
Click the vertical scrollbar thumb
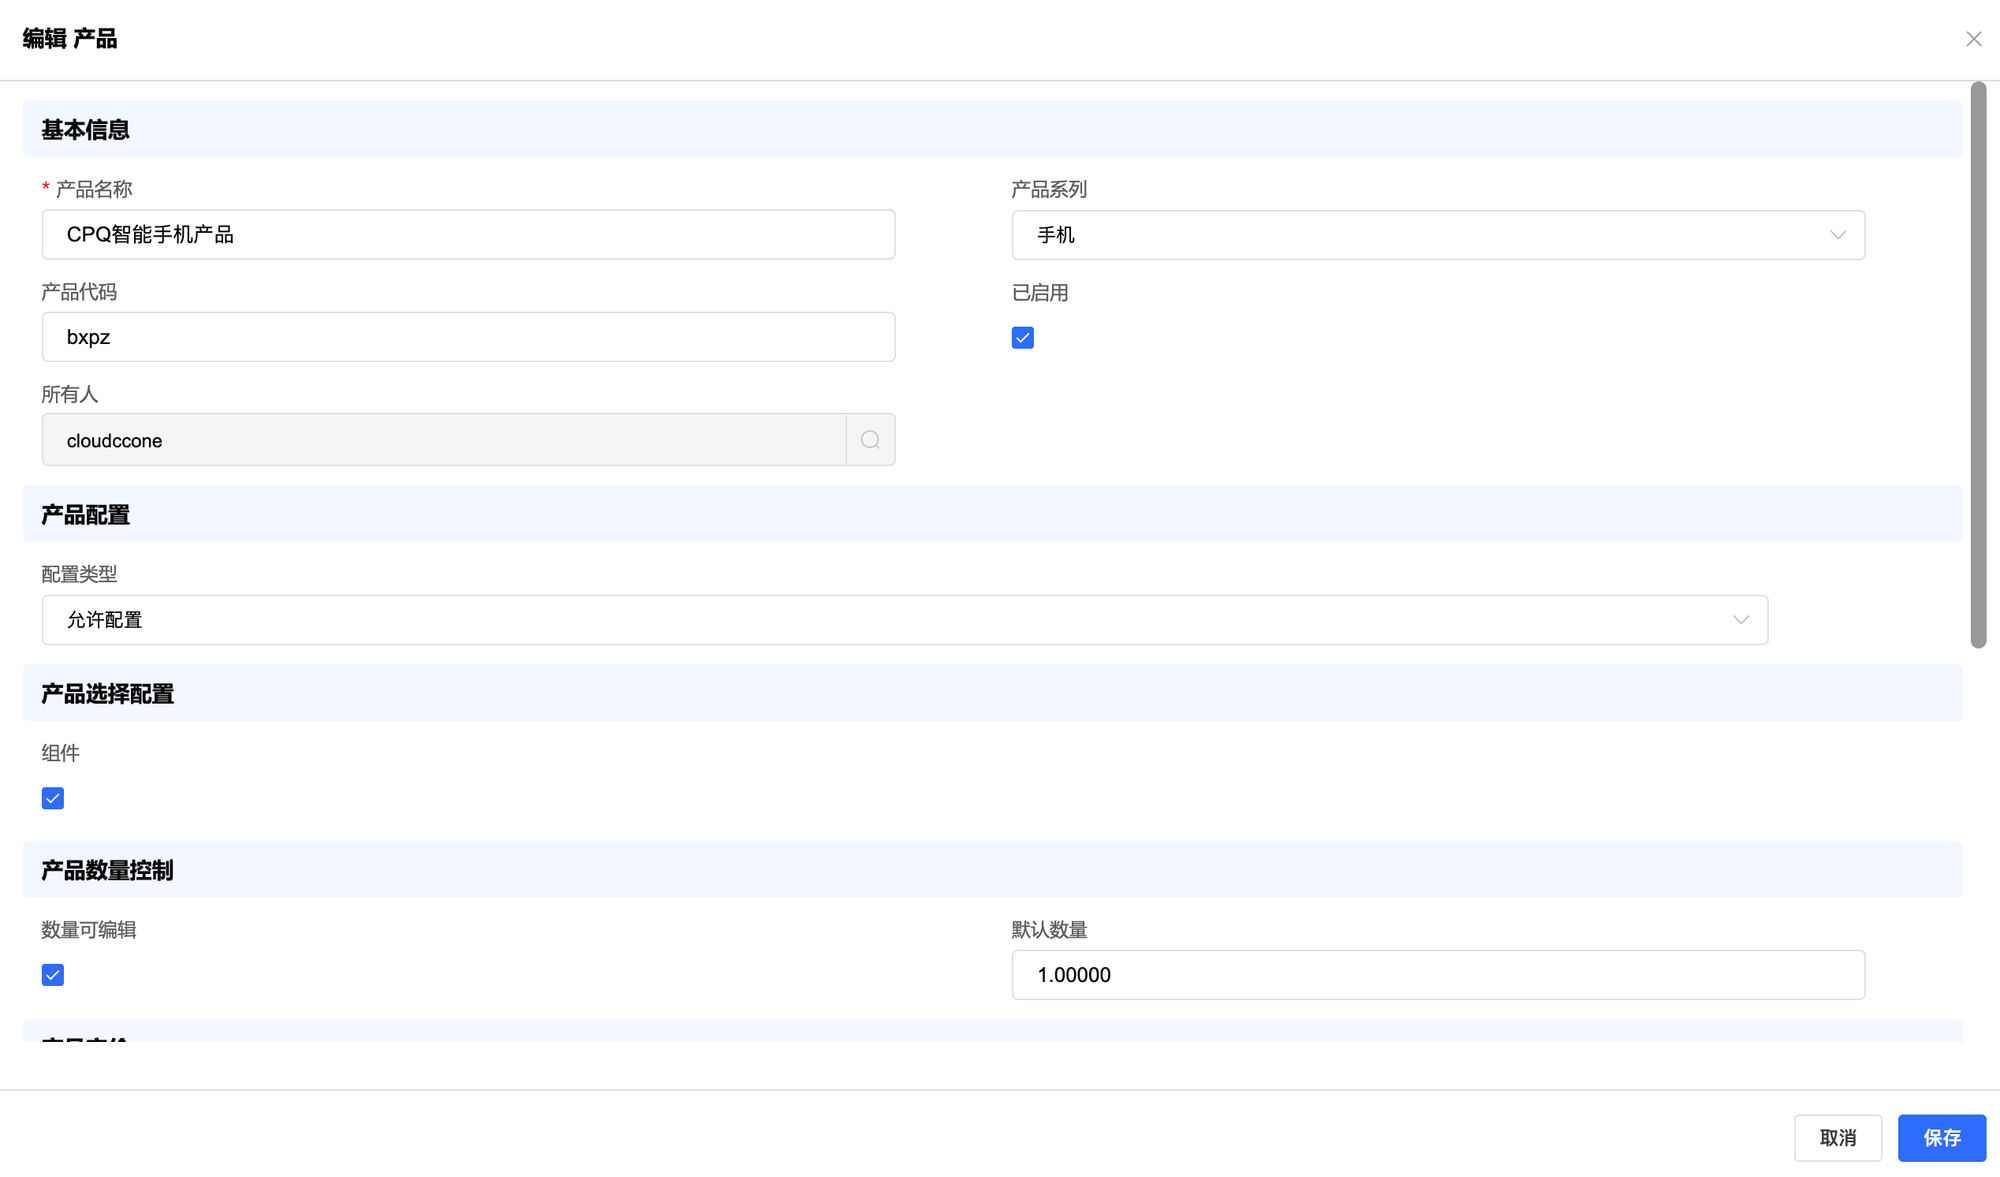(x=1978, y=365)
